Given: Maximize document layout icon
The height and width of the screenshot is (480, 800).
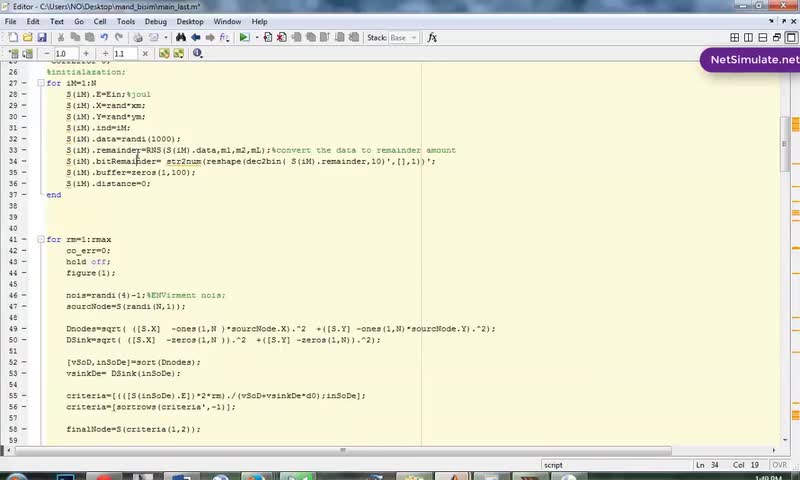Looking at the screenshot, I should click(x=791, y=37).
